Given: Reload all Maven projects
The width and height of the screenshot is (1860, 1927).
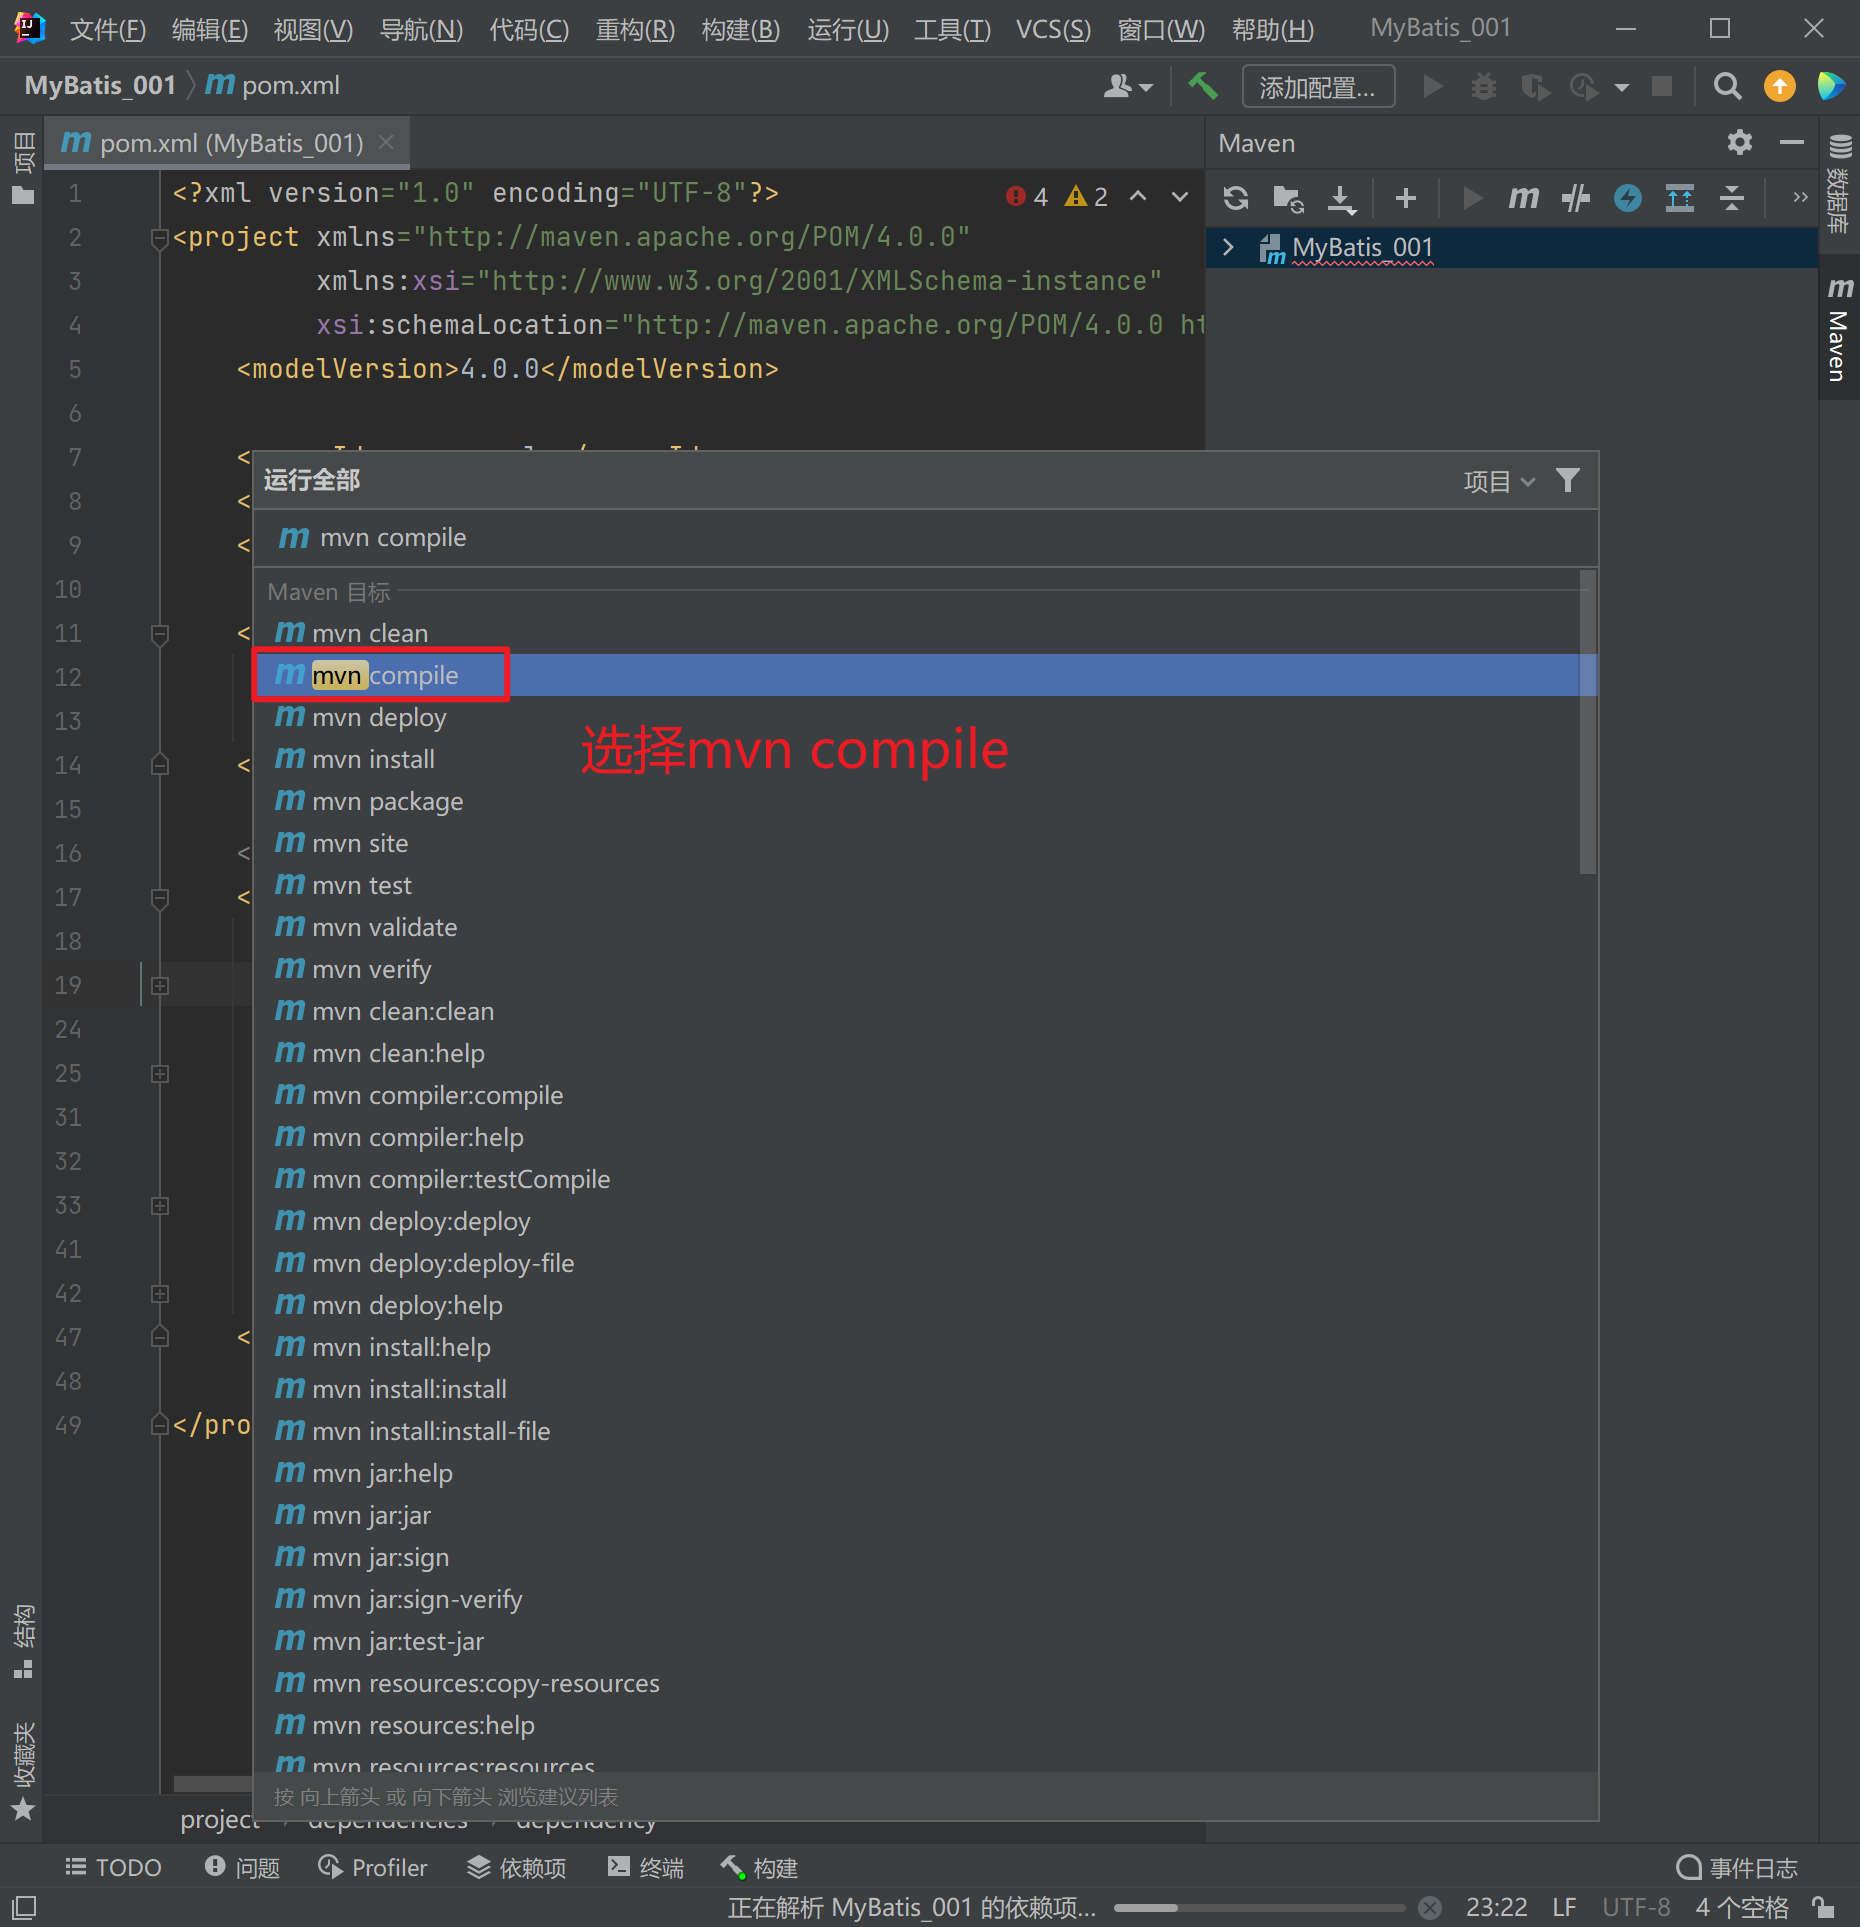Looking at the screenshot, I should [1236, 198].
